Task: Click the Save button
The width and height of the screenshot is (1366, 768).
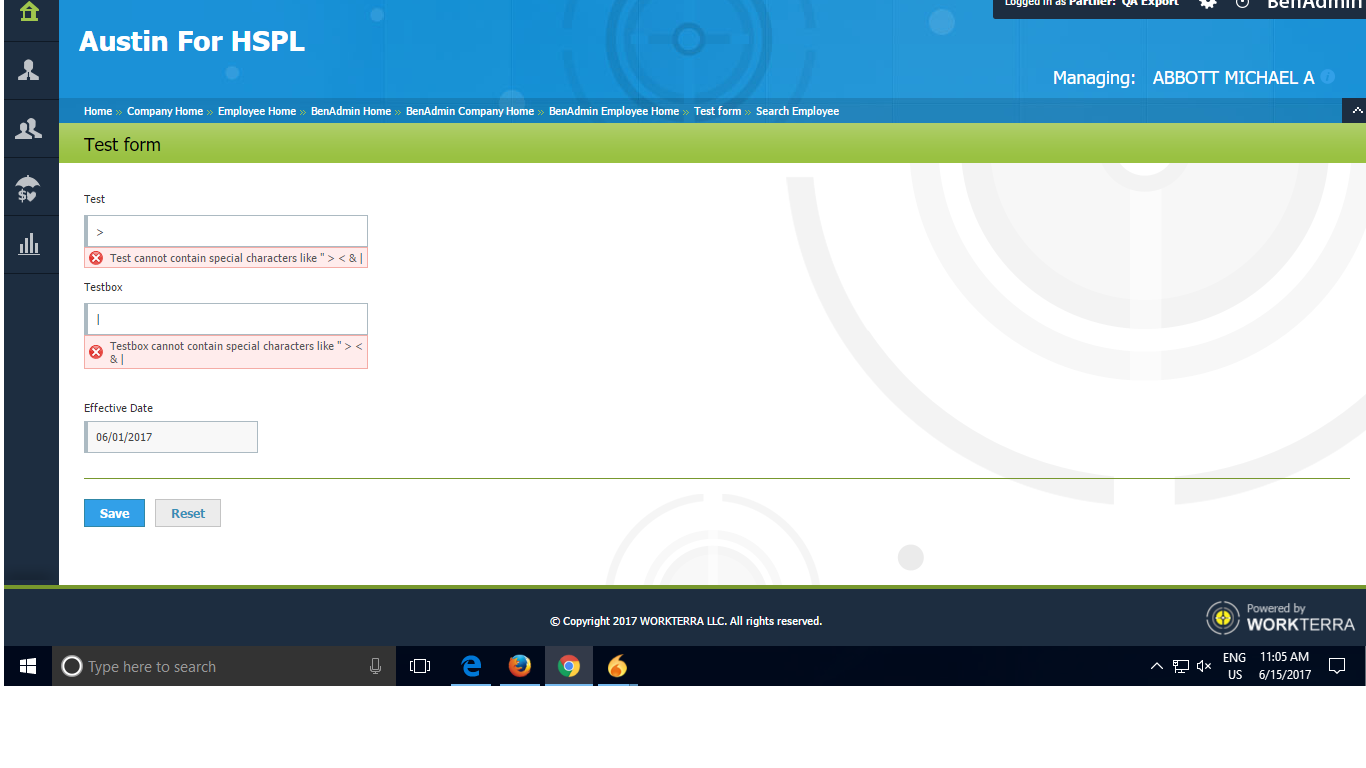Action: 114,513
